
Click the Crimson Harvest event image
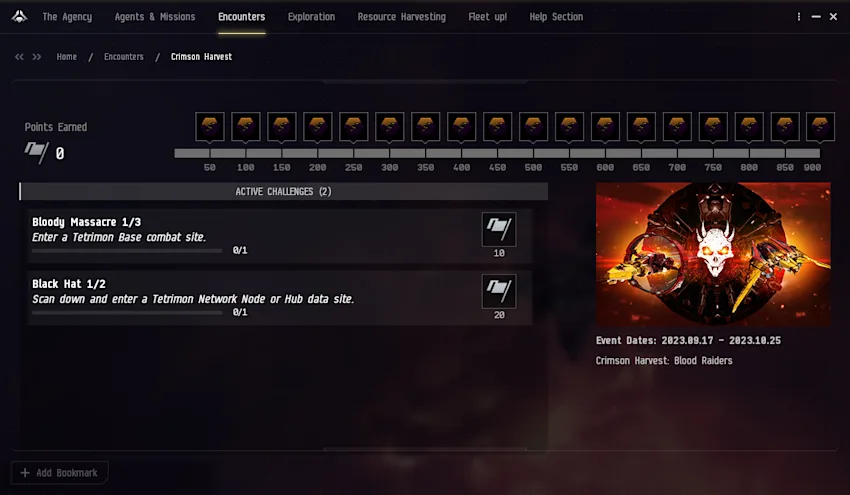[713, 254]
